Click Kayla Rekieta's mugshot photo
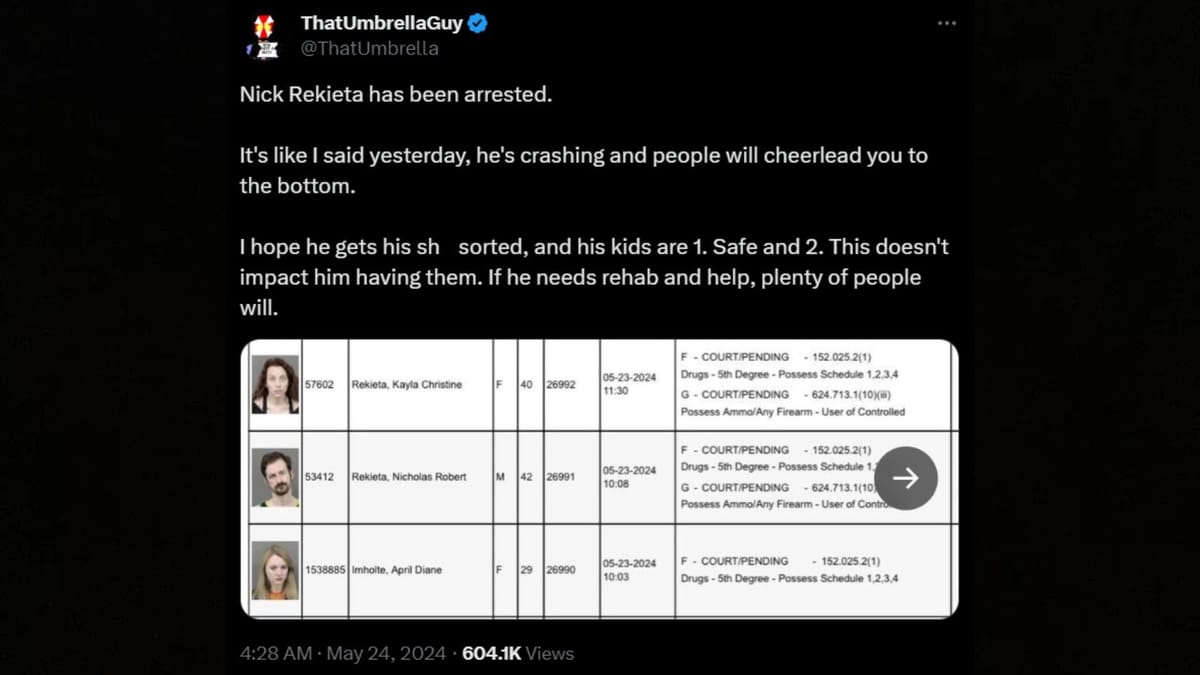1200x675 pixels. coord(274,384)
